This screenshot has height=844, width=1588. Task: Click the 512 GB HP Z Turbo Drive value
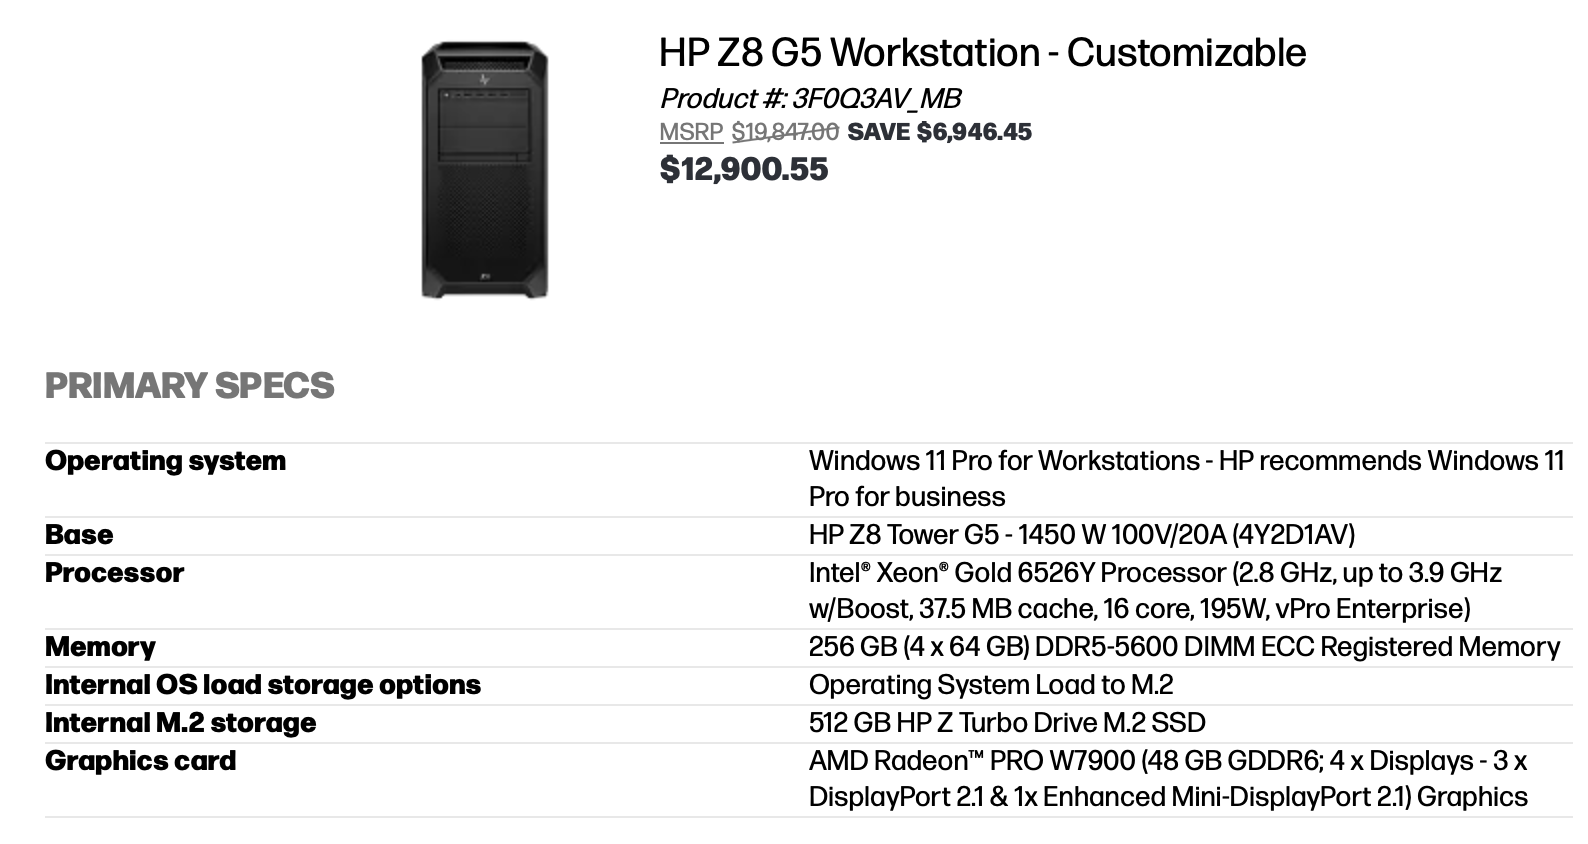[x=1007, y=723]
